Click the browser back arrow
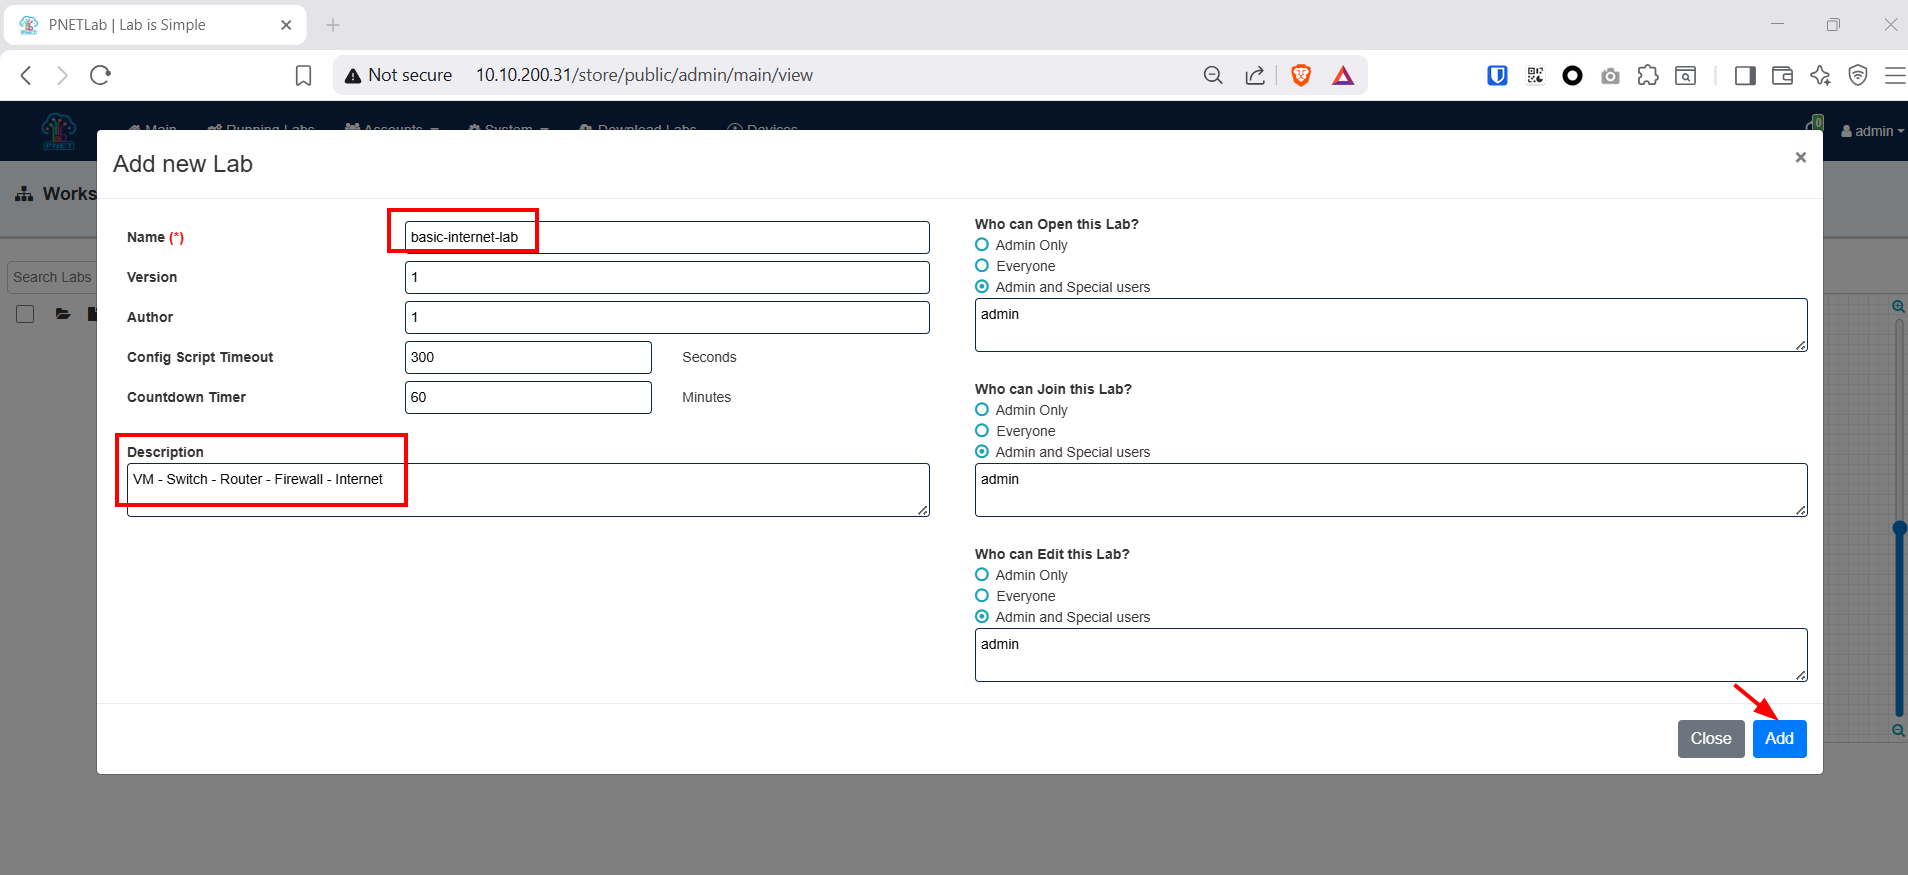Image resolution: width=1908 pixels, height=875 pixels. [x=27, y=75]
